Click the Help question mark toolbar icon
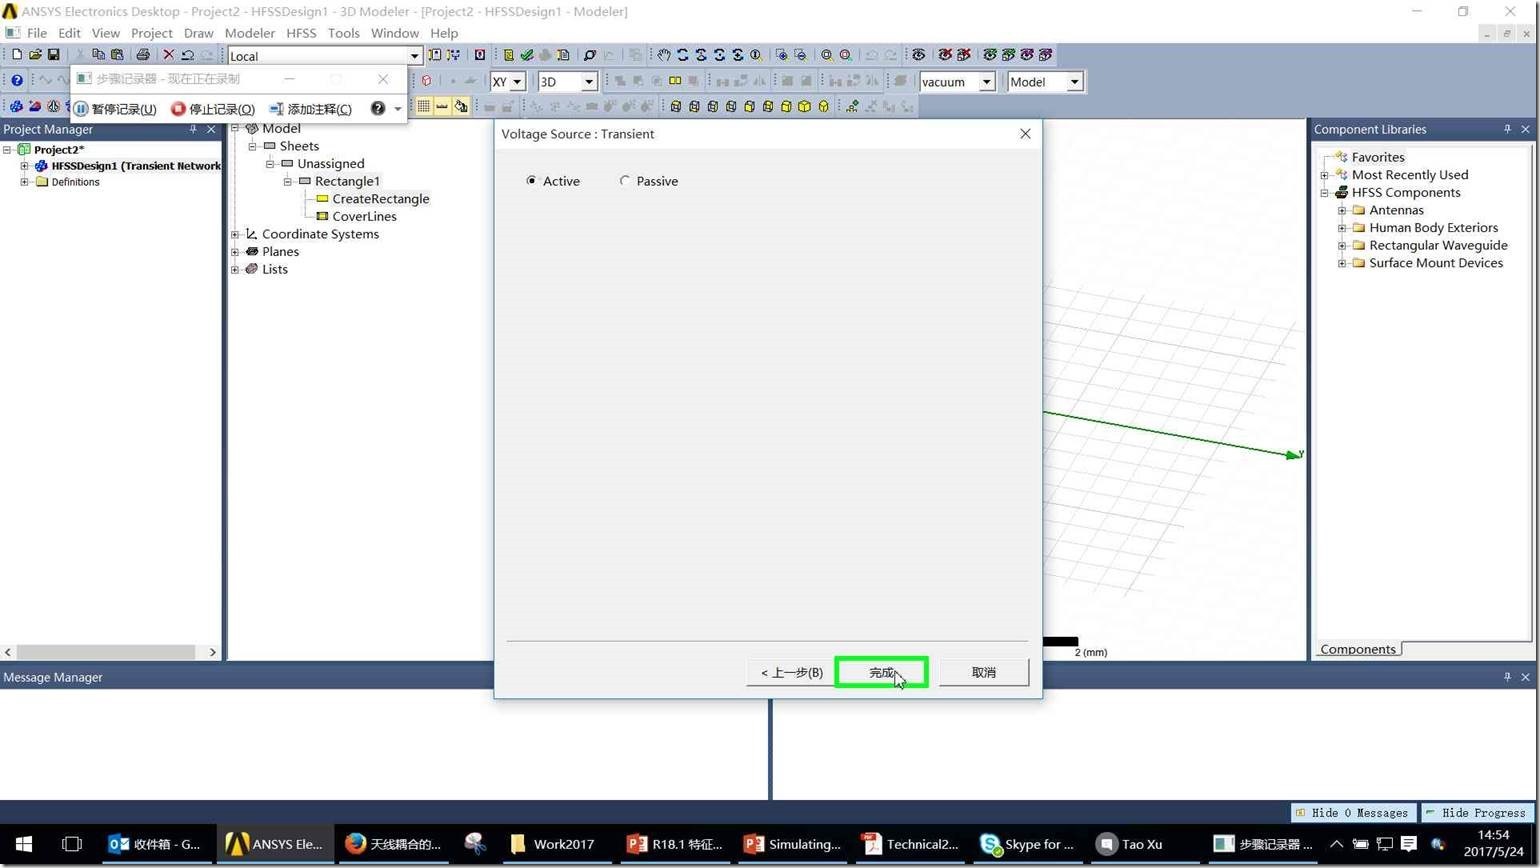This screenshot has width=1540, height=868. coord(17,81)
